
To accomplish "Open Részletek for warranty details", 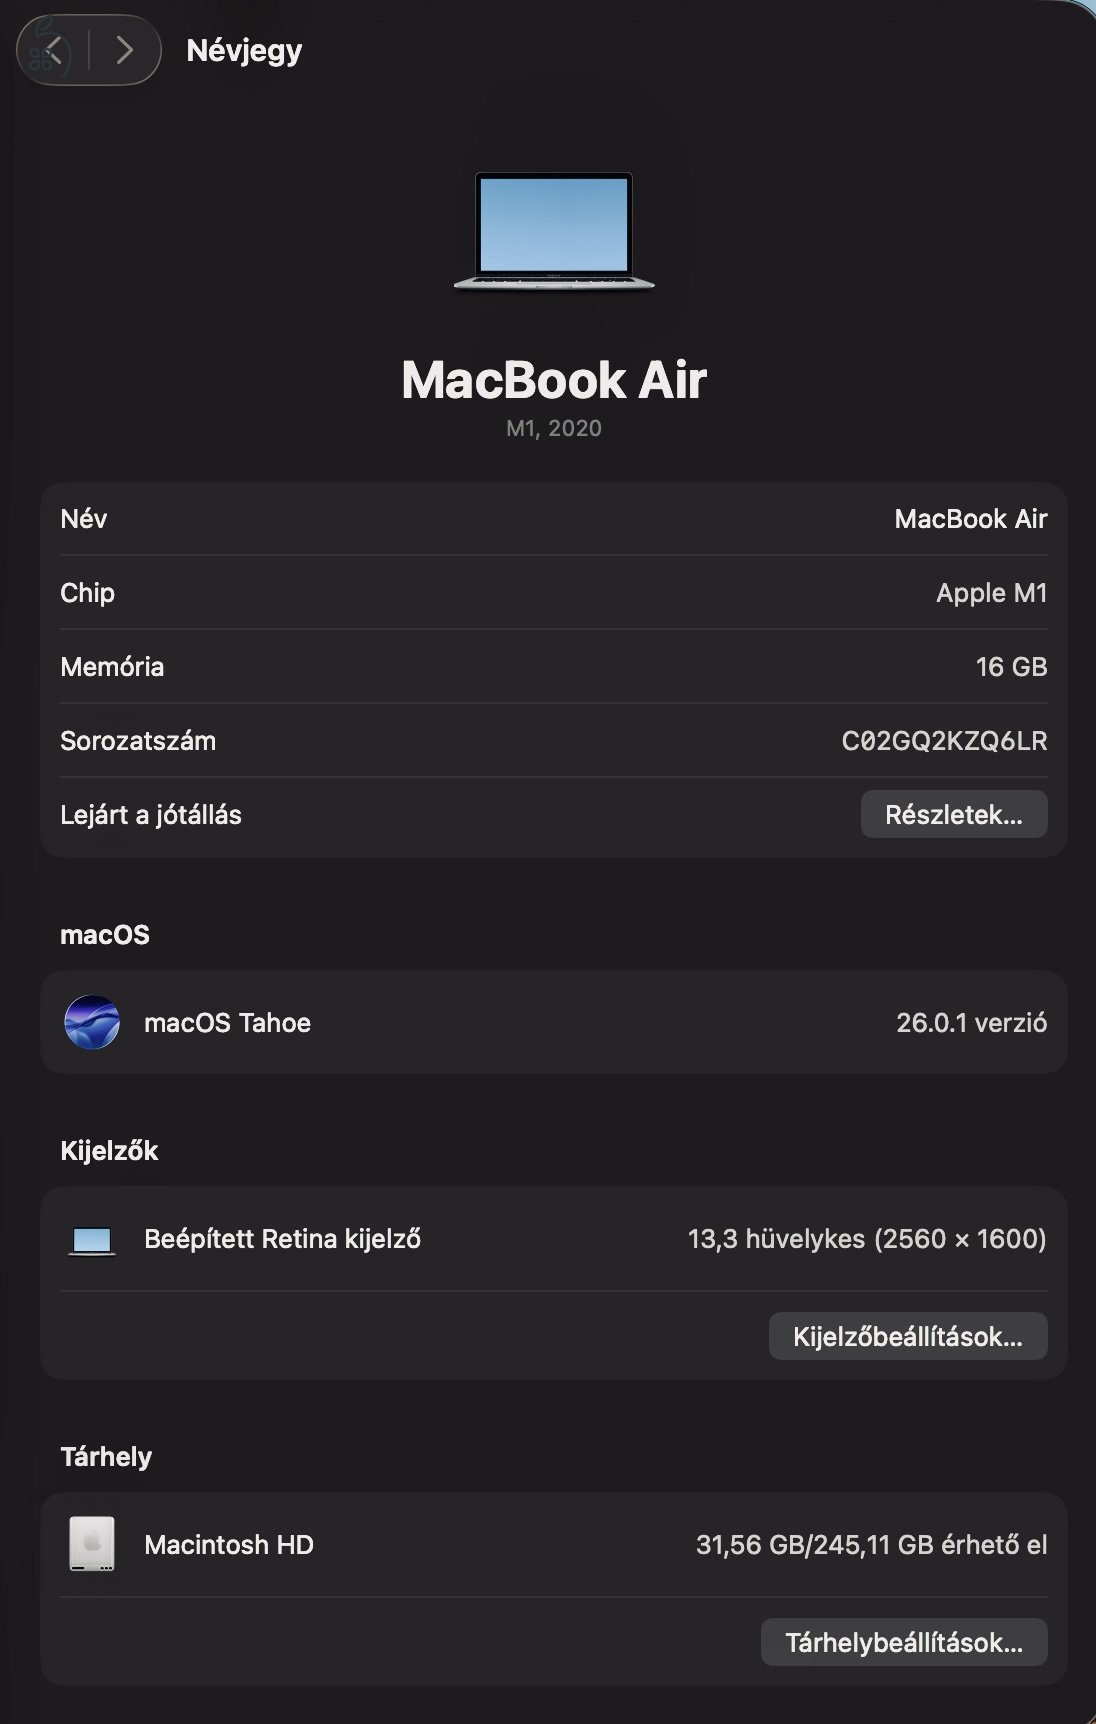I will pos(954,814).
